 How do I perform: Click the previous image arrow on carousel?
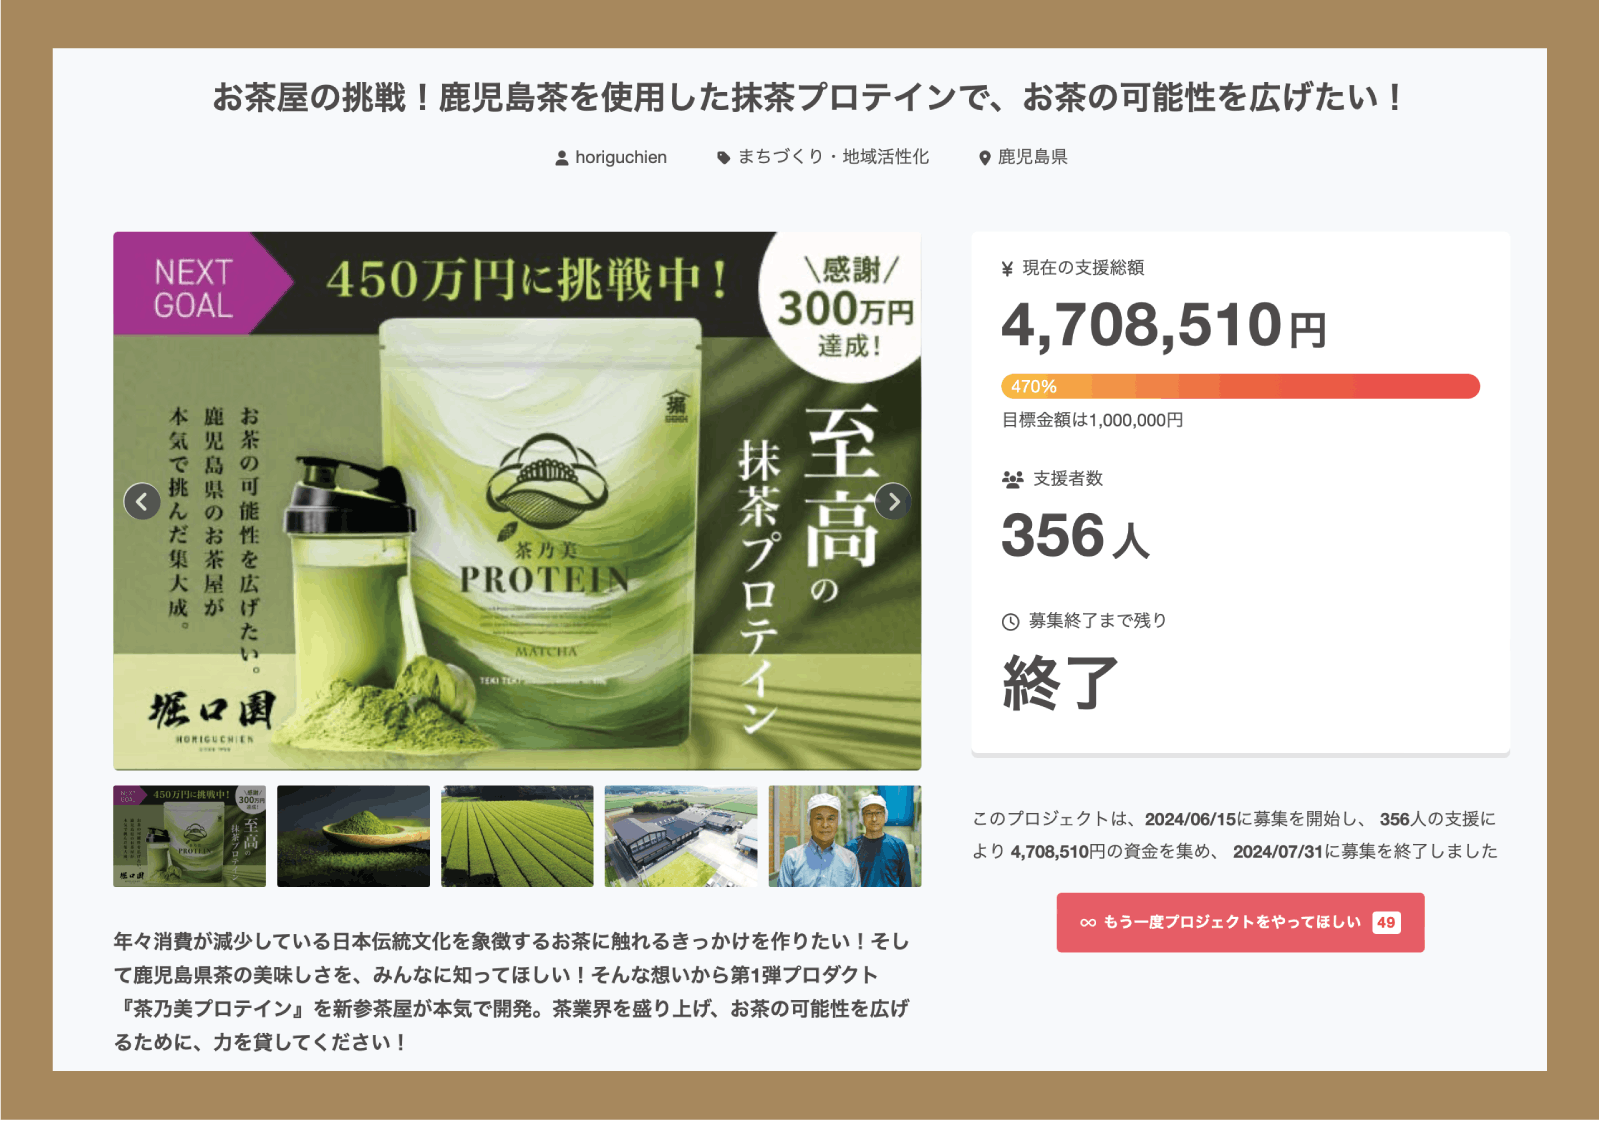(142, 502)
